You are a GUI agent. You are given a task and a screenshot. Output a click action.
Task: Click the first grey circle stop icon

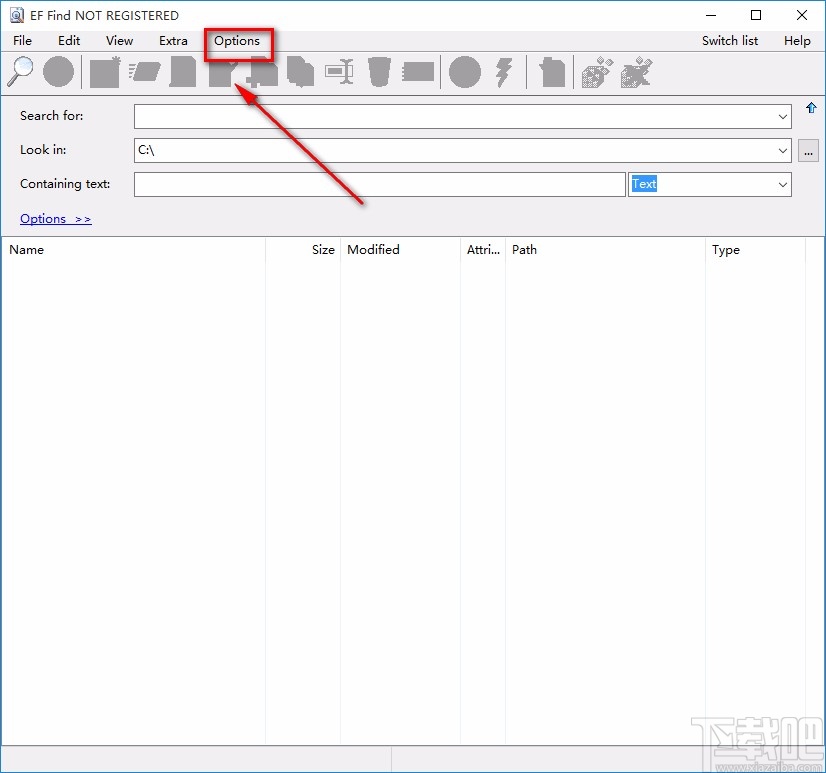click(x=58, y=71)
